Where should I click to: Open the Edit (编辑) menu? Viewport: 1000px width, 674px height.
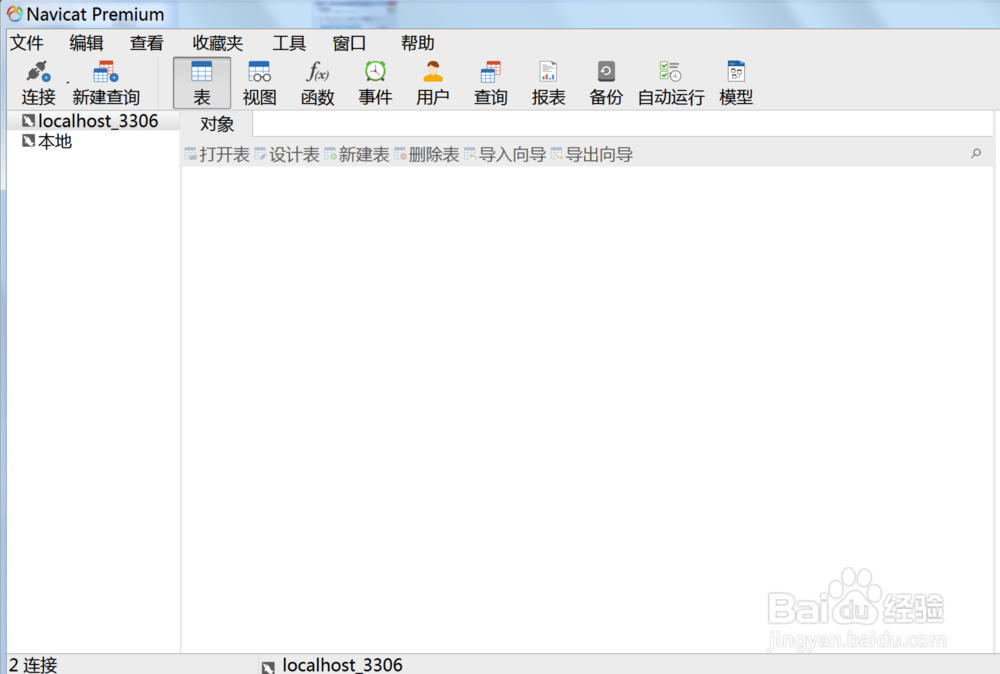(86, 43)
